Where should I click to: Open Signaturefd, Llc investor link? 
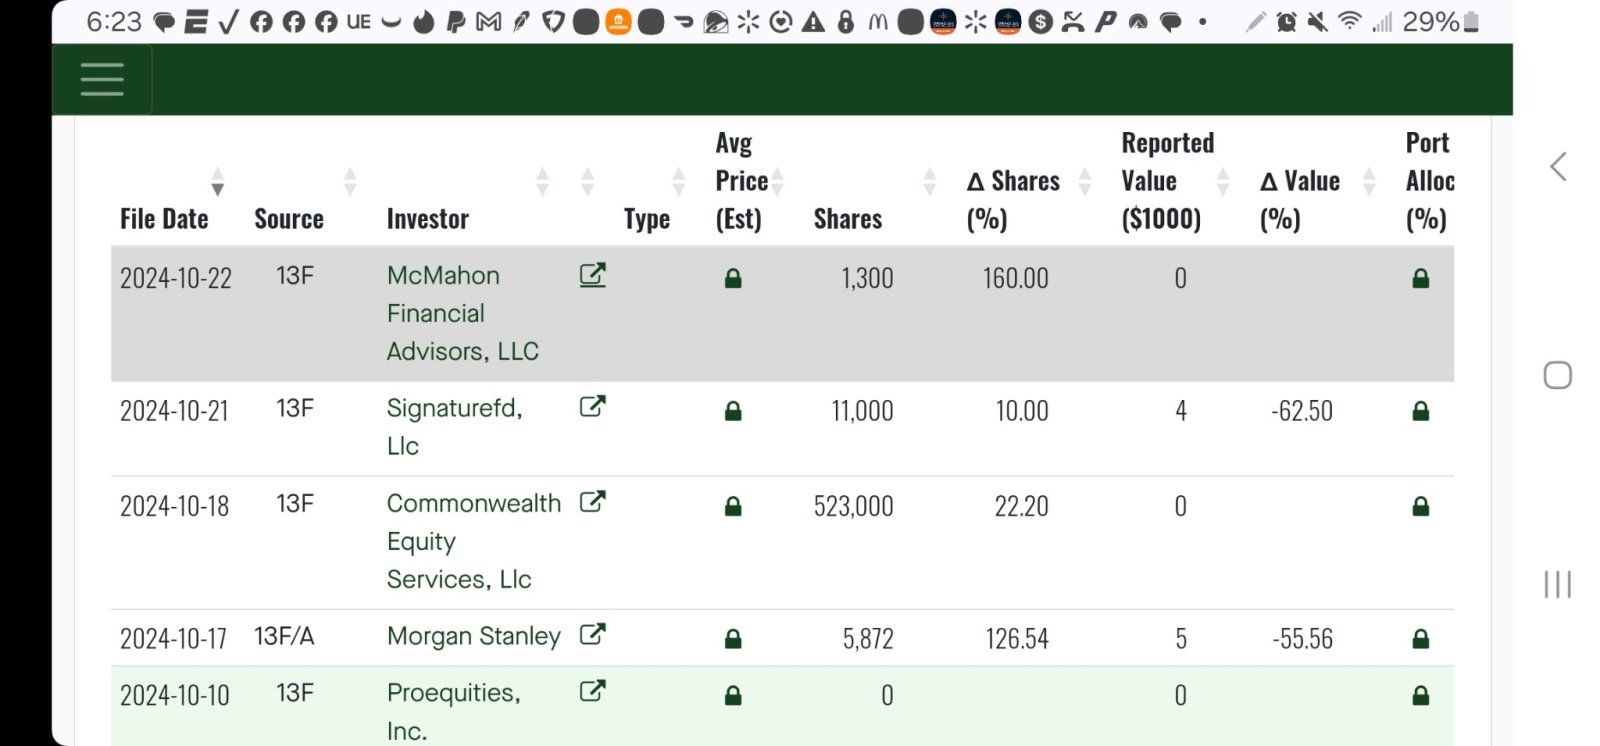(454, 427)
